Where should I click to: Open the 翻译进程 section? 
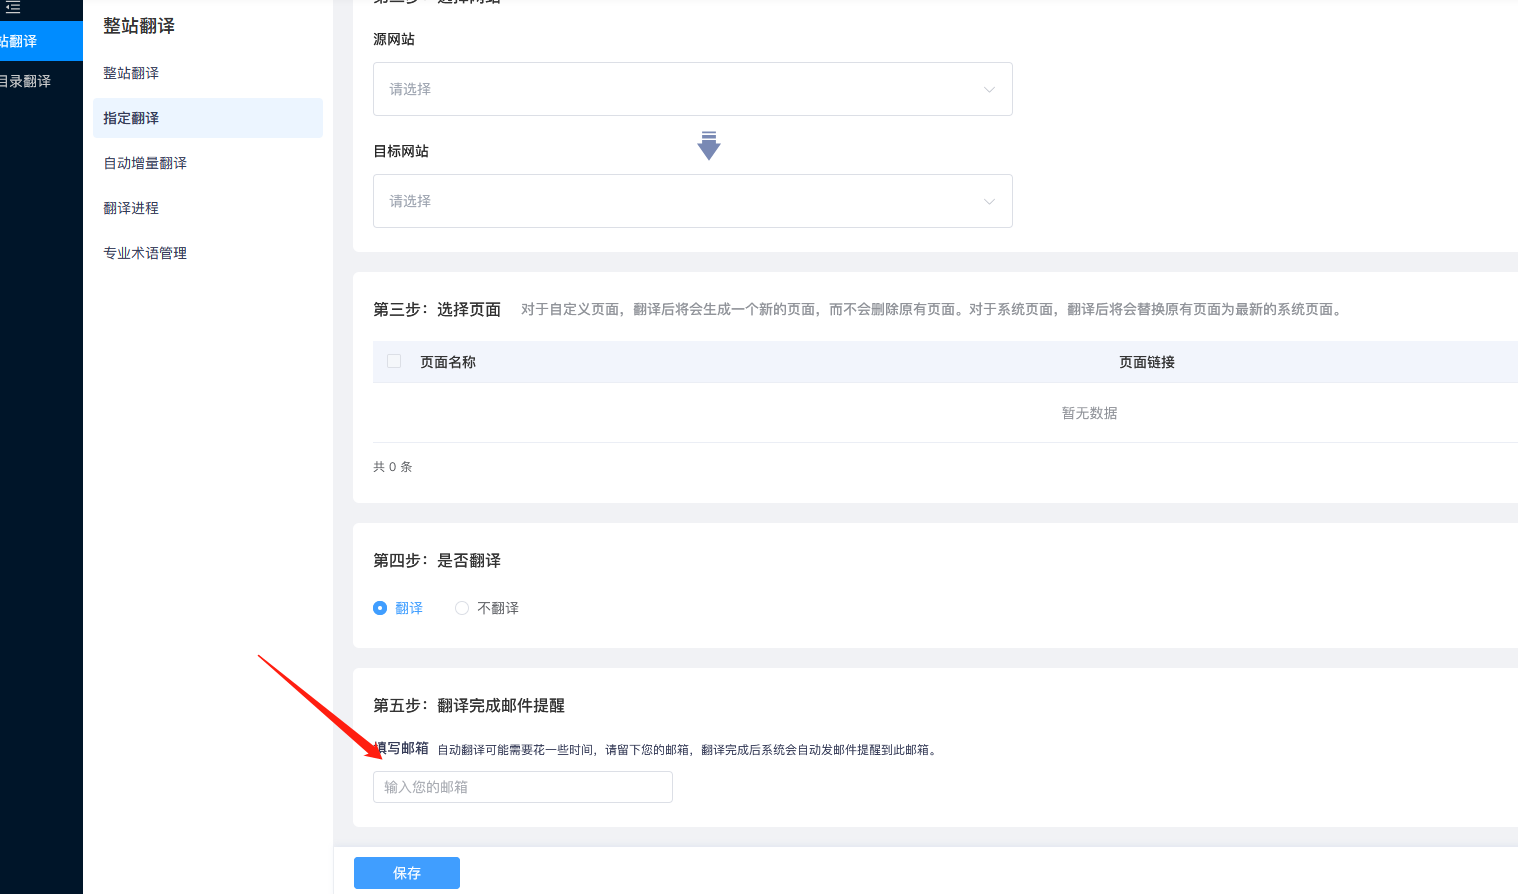tap(130, 207)
